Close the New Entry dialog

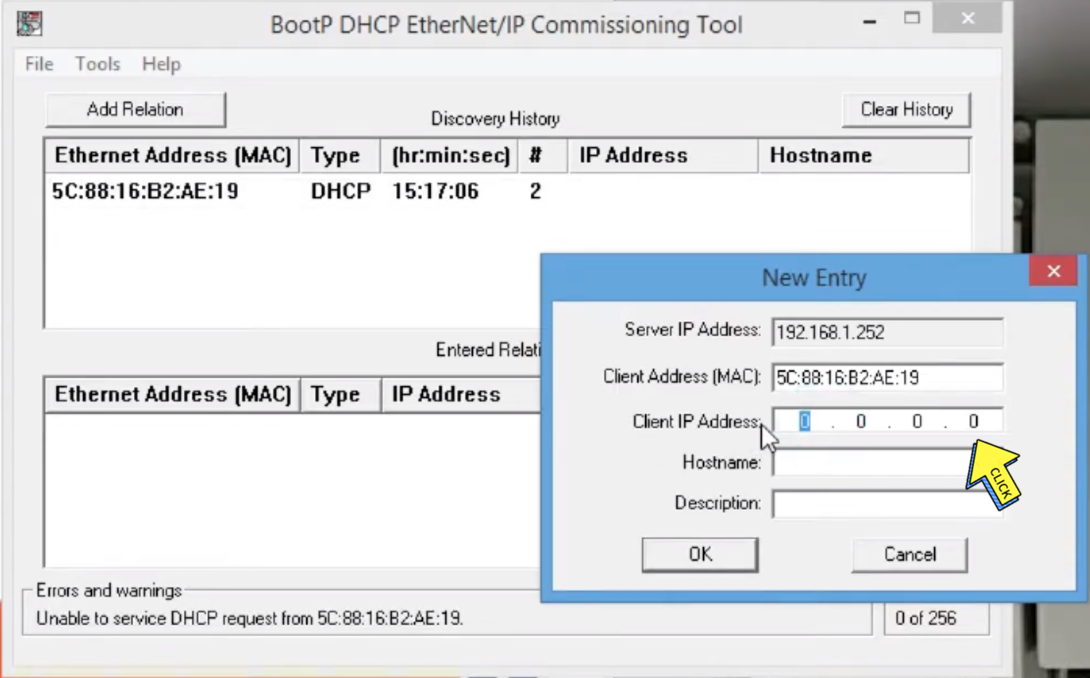click(1053, 271)
